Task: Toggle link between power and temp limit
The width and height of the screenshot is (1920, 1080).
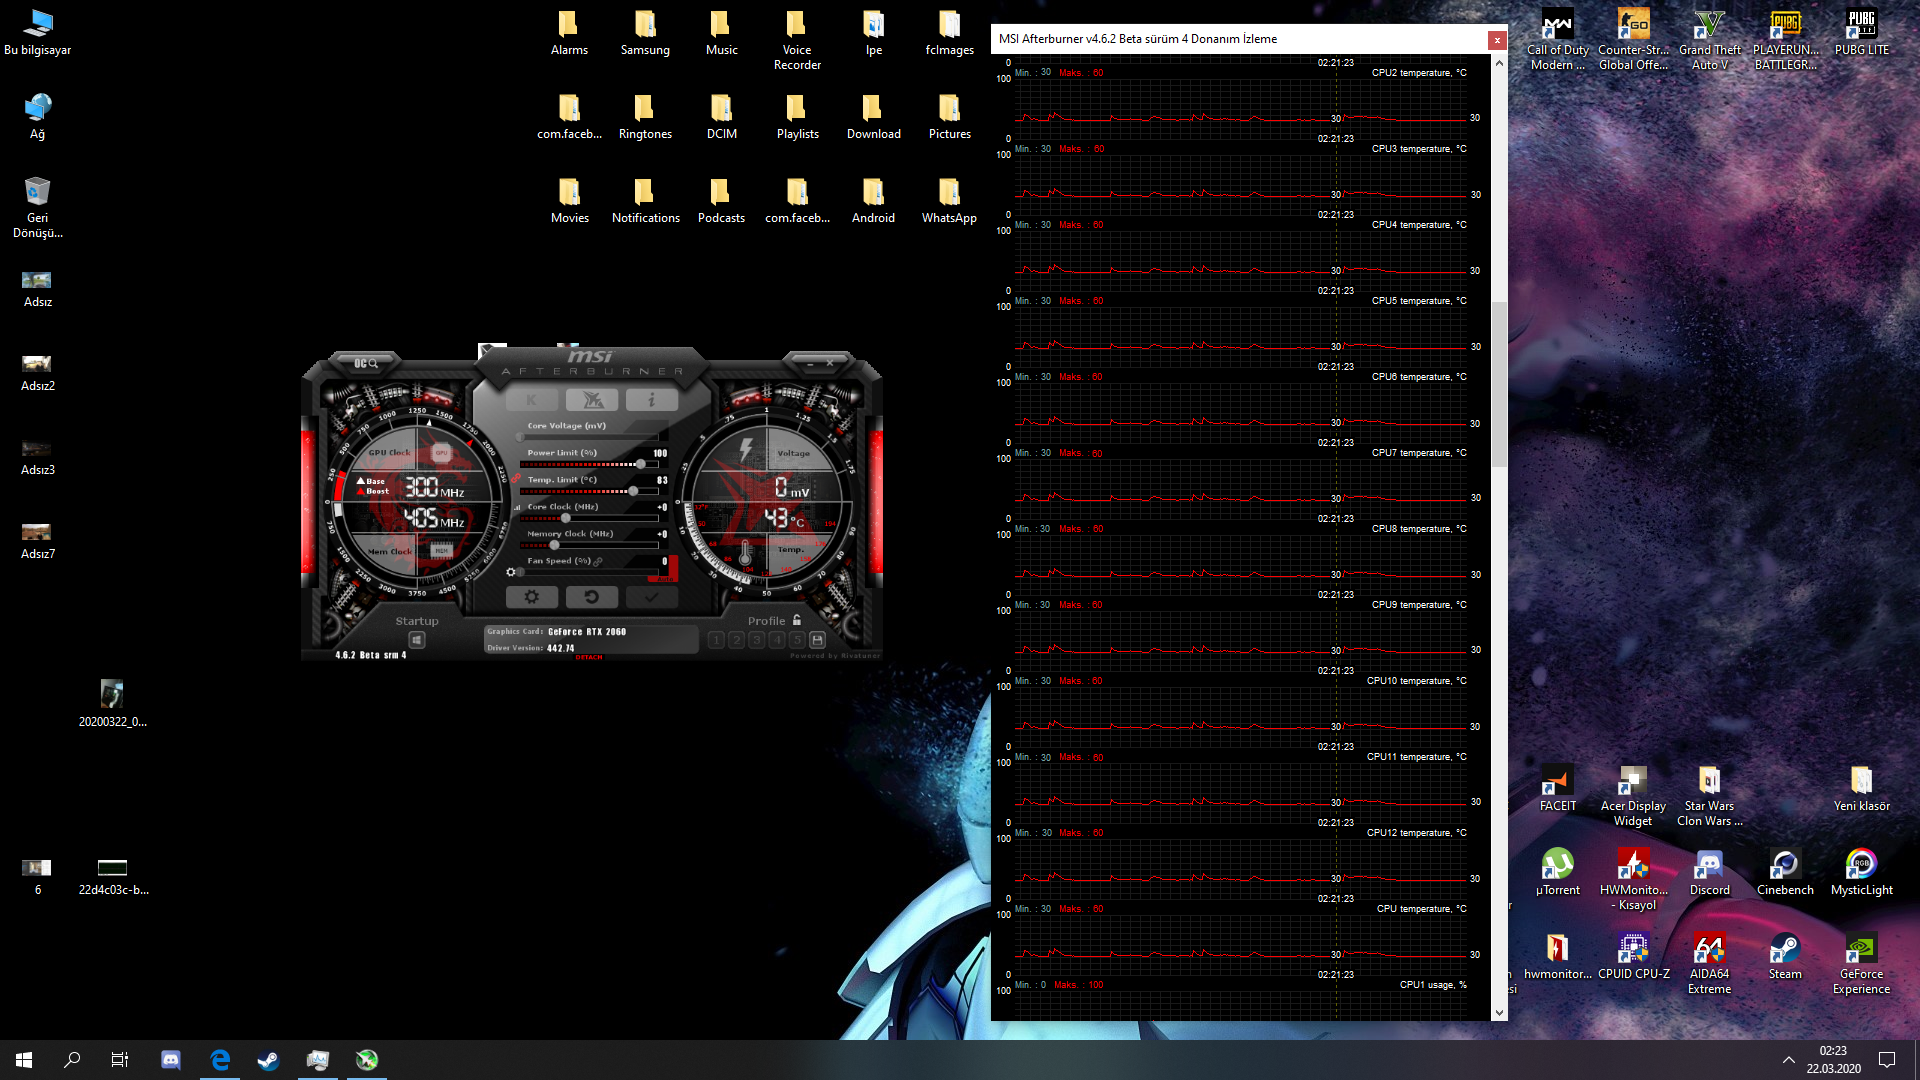Action: [x=517, y=479]
